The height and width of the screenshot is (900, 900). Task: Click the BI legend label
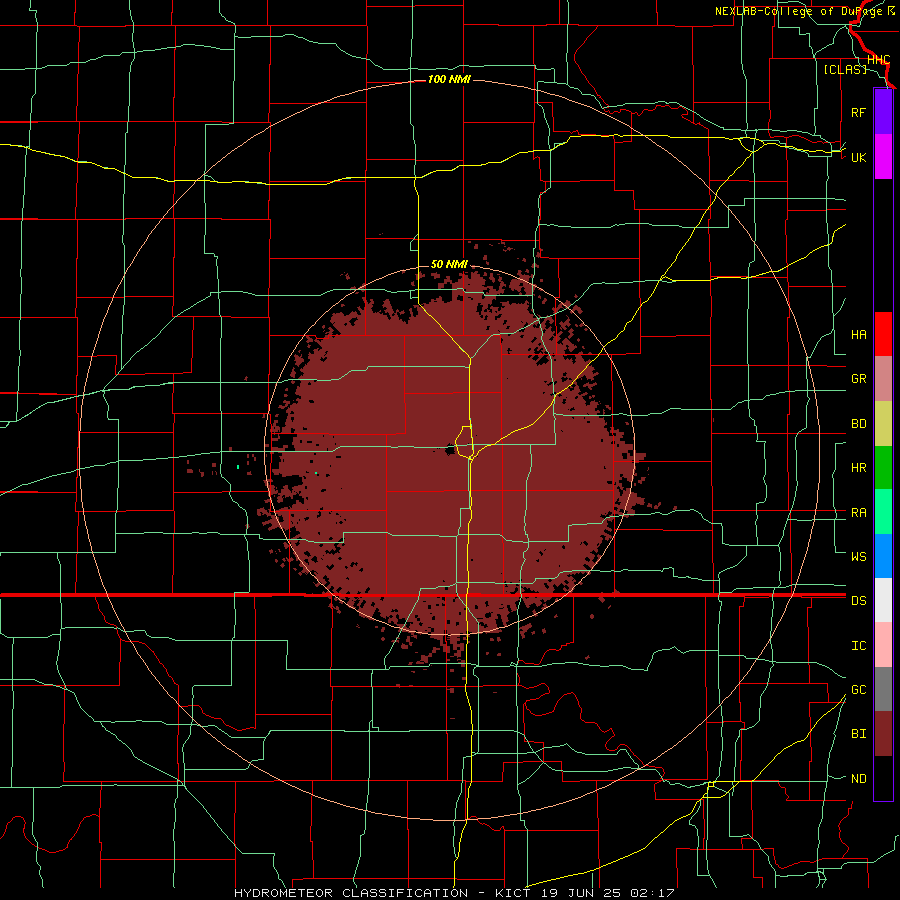(x=858, y=734)
